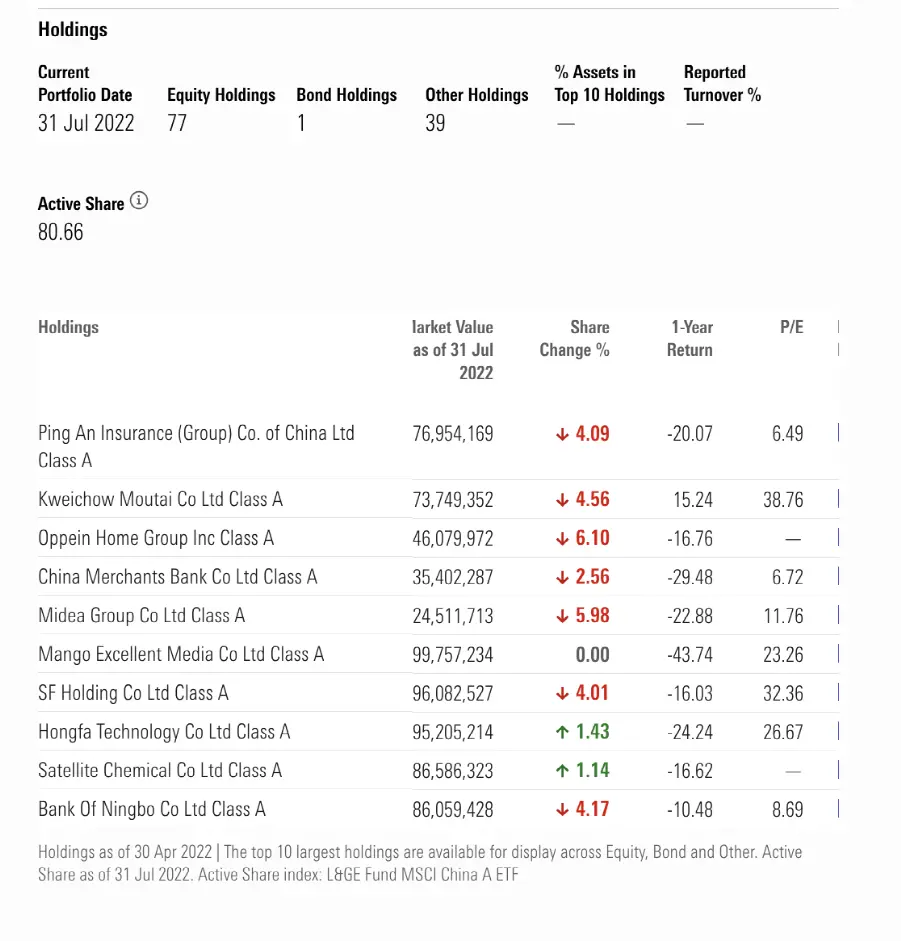The height and width of the screenshot is (941, 901).
Task: Click Ping An Insurance down arrow icon
Action: point(562,434)
